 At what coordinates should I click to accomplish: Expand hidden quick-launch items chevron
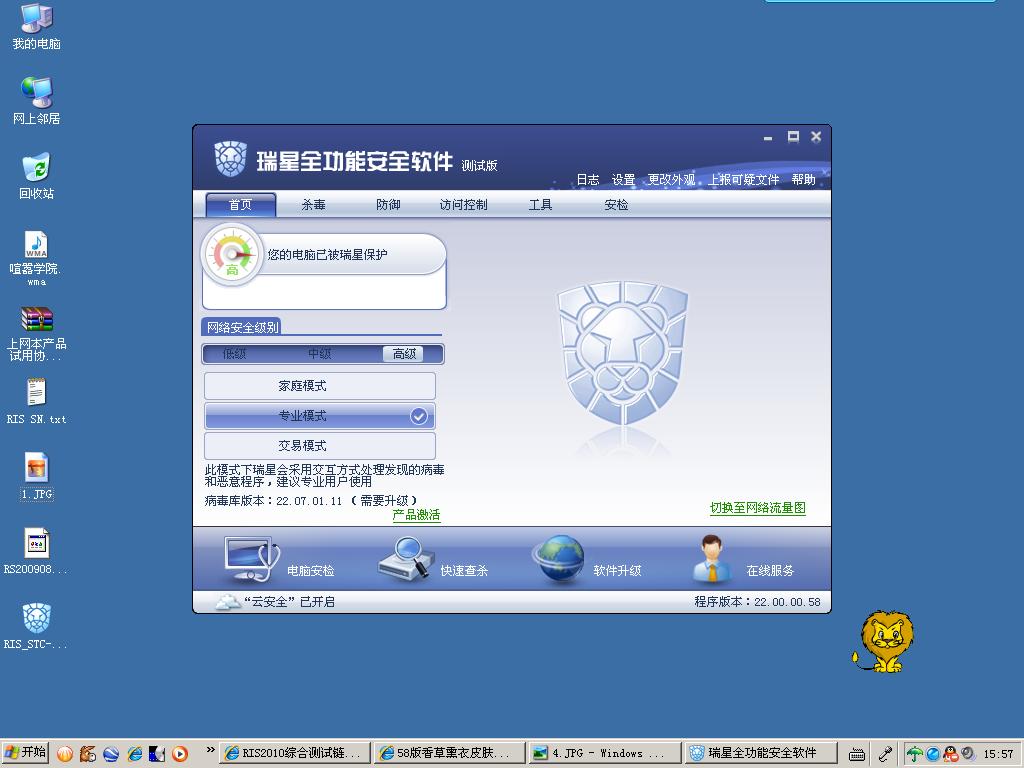[x=210, y=750]
